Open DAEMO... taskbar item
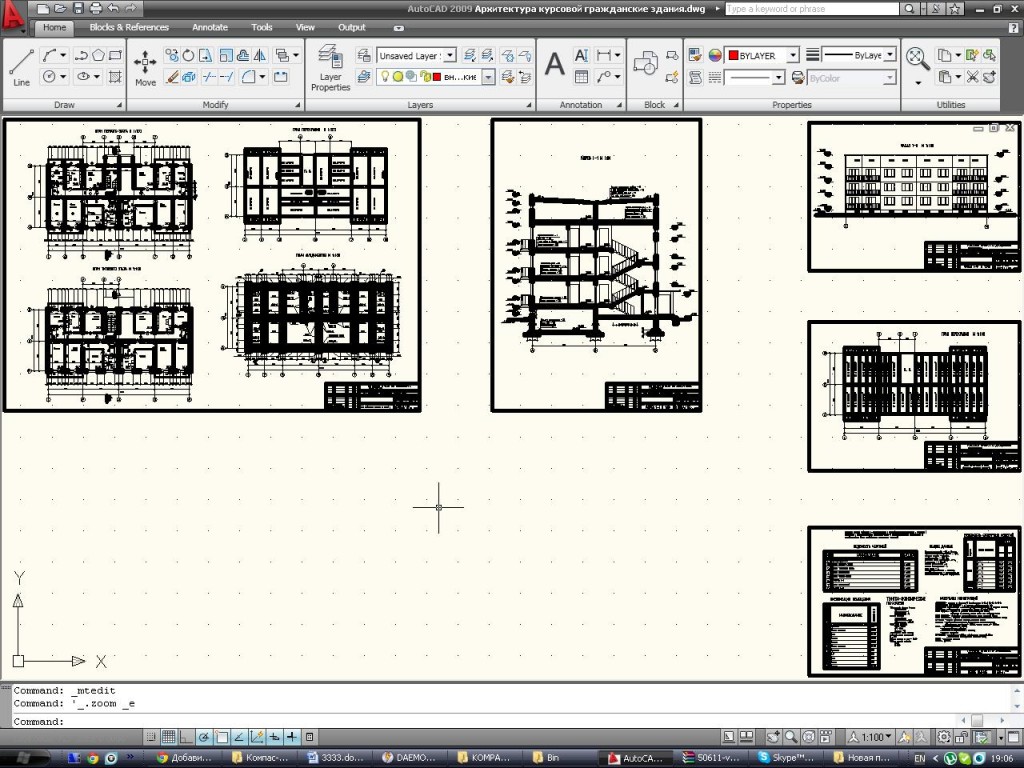This screenshot has height=768, width=1024. point(410,758)
